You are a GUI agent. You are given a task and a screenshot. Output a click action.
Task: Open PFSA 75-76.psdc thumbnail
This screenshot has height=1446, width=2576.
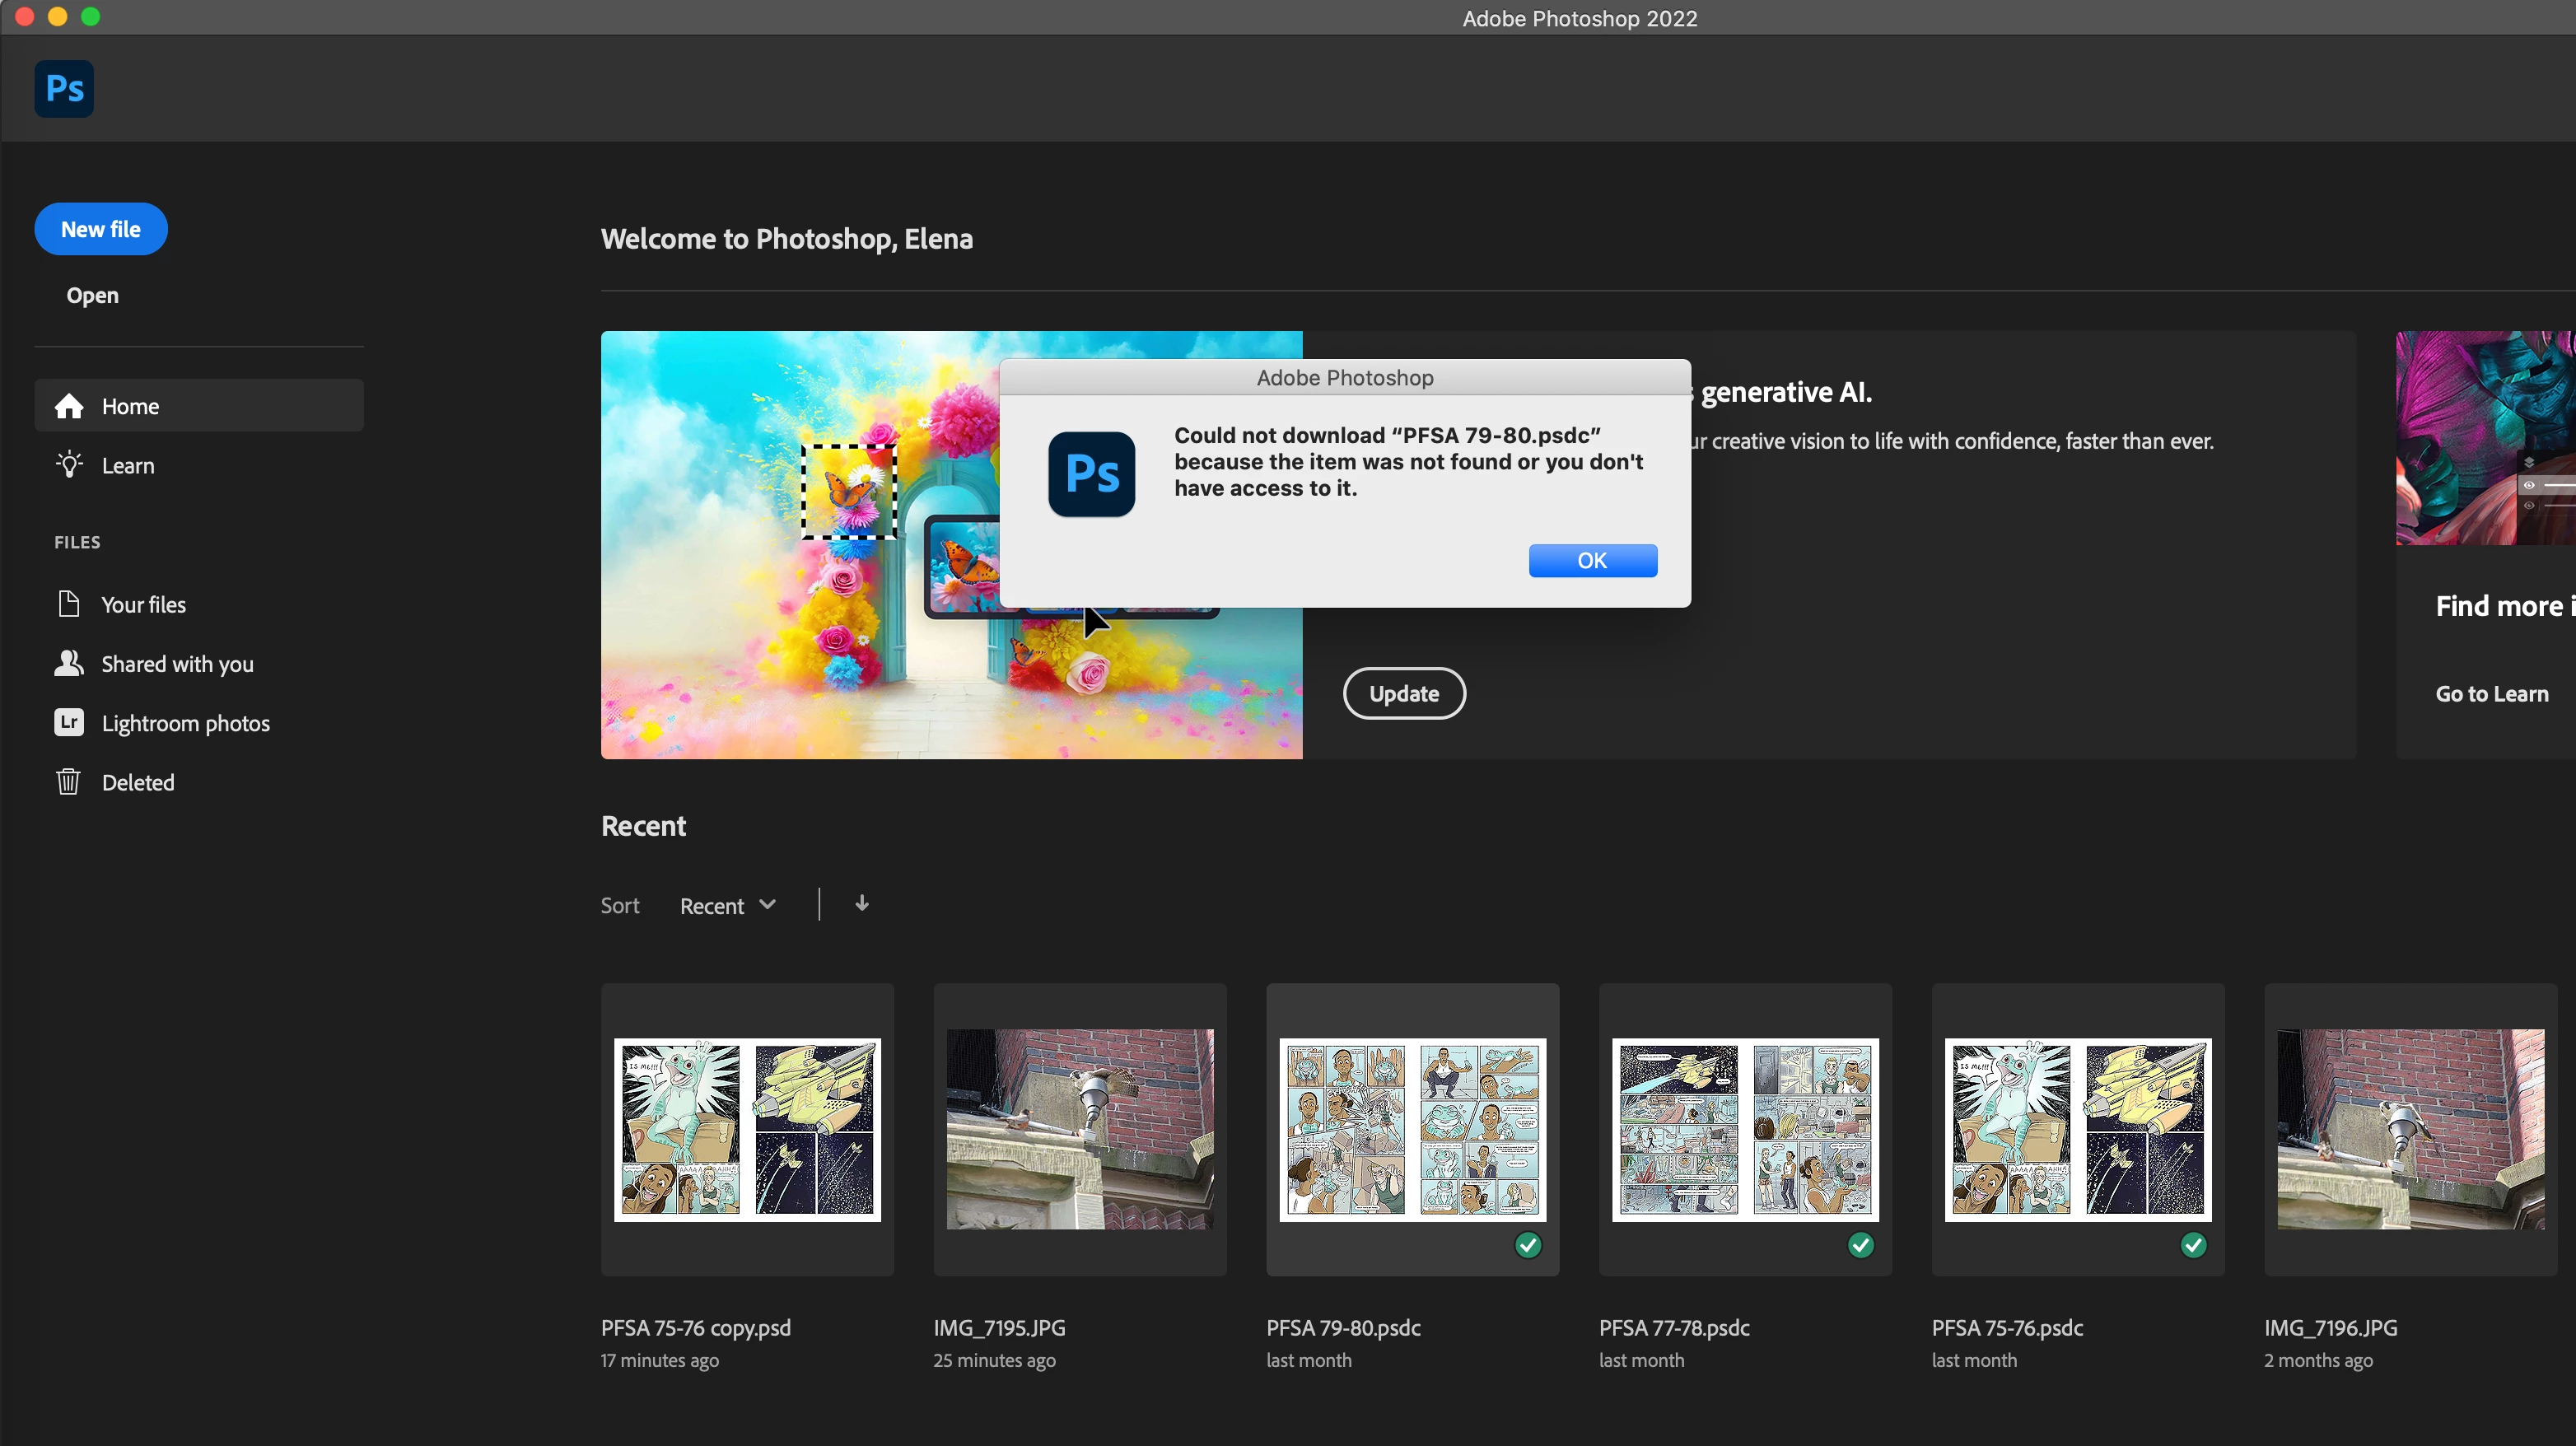pos(2078,1129)
